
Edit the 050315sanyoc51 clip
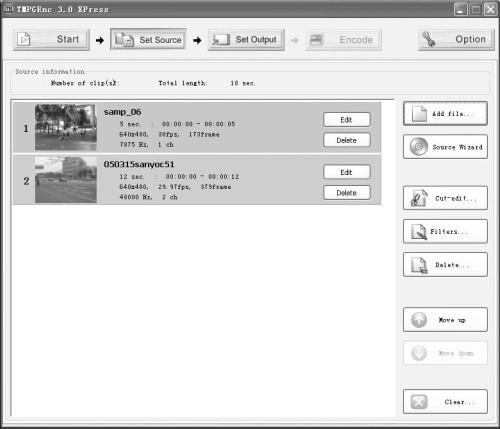click(347, 172)
